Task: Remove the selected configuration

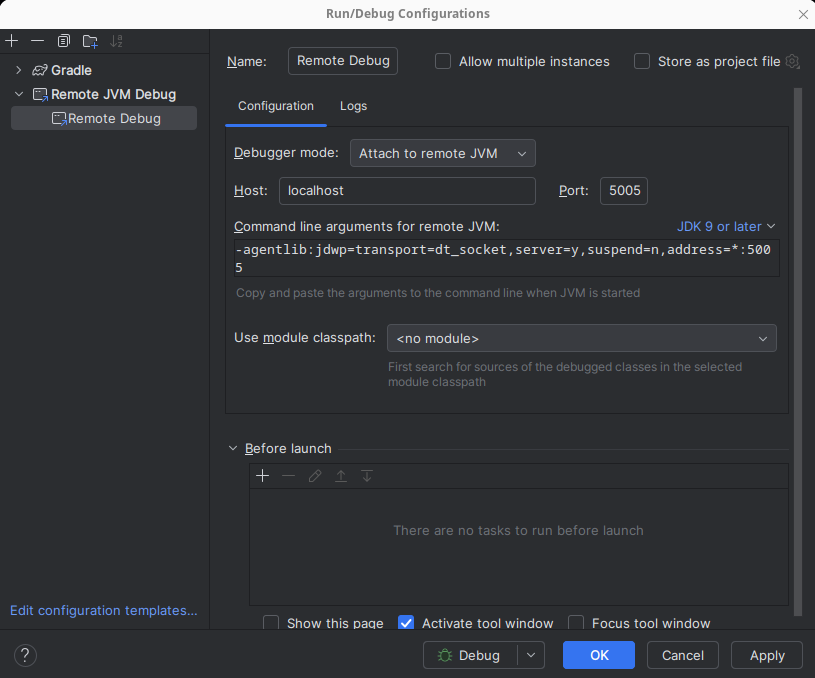Action: click(37, 41)
